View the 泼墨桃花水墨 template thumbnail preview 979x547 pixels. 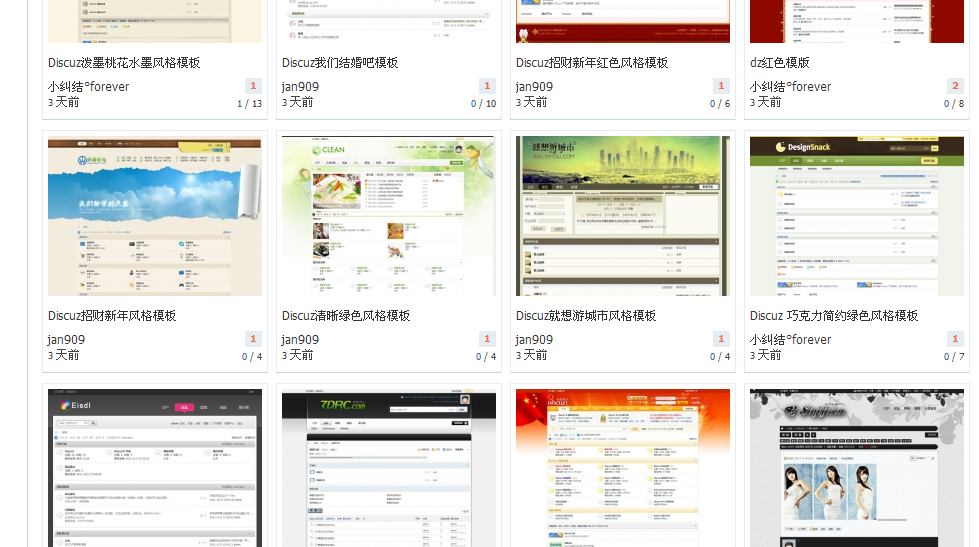click(155, 21)
